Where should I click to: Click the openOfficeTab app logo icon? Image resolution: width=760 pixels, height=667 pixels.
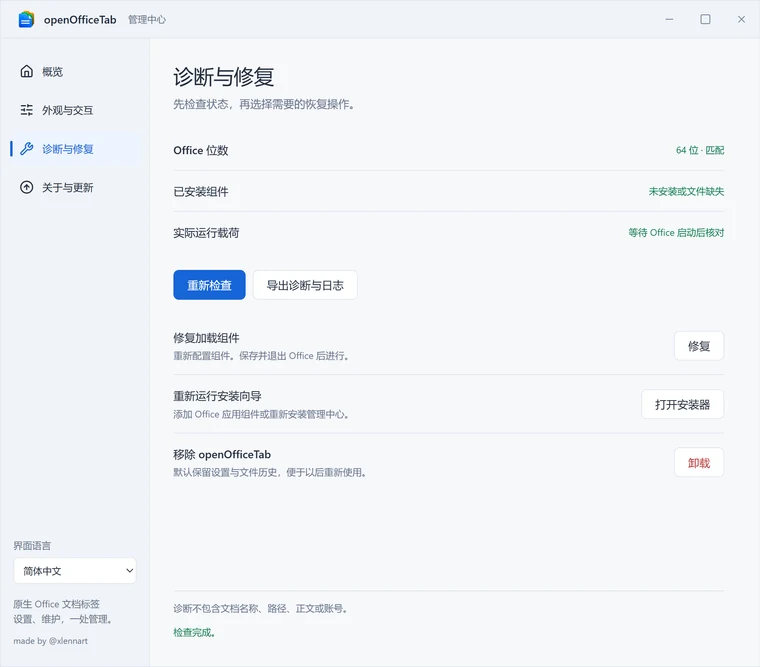coord(26,19)
